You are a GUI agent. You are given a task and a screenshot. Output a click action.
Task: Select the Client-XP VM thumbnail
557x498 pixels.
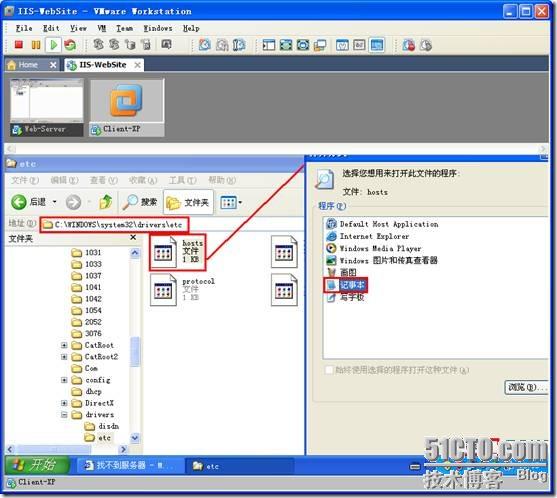pos(127,108)
